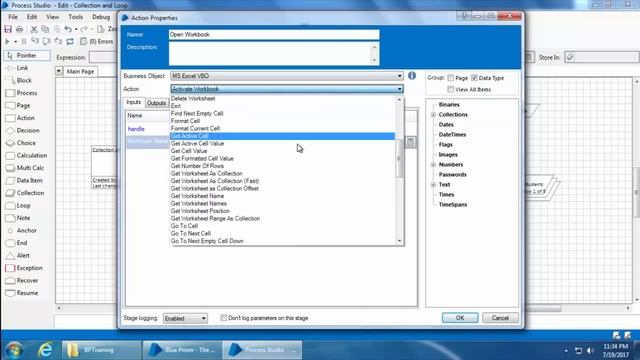Choose Get Worksheet As Collection from list
Screen dimensions: 640x360
pyautogui.click(x=282, y=173)
